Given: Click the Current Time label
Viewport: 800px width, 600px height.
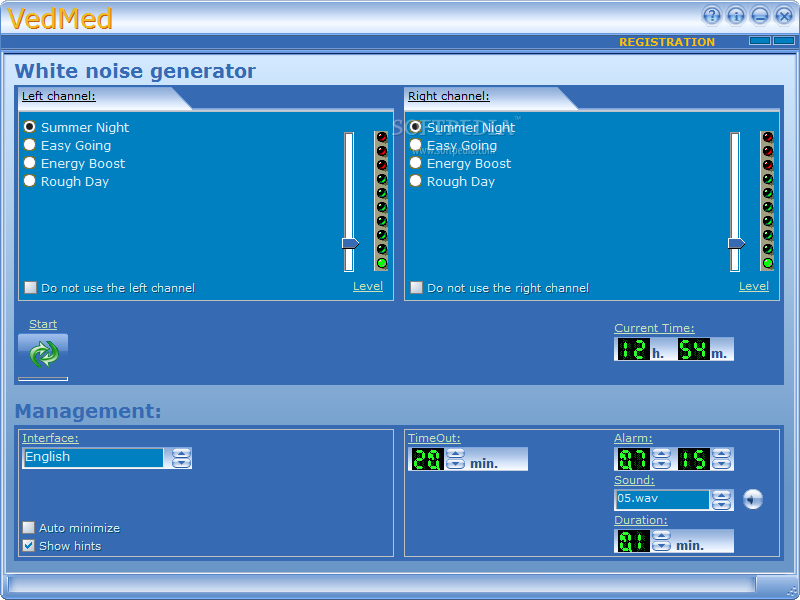Looking at the screenshot, I should [654, 328].
